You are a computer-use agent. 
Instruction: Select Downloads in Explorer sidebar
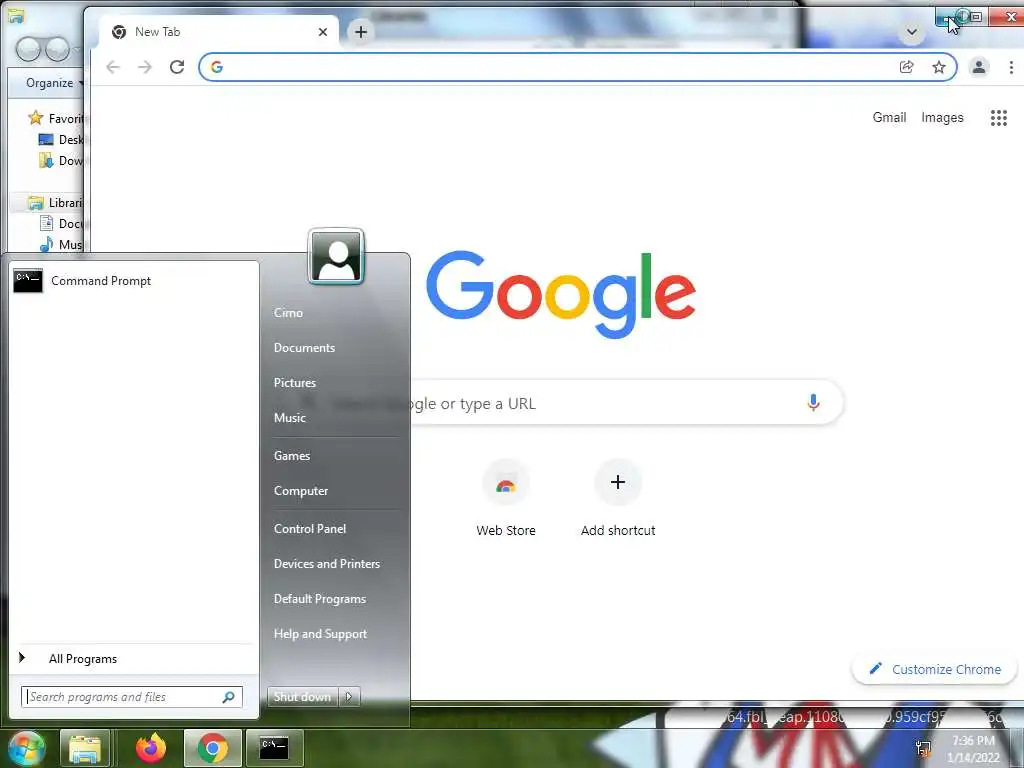tap(62, 161)
